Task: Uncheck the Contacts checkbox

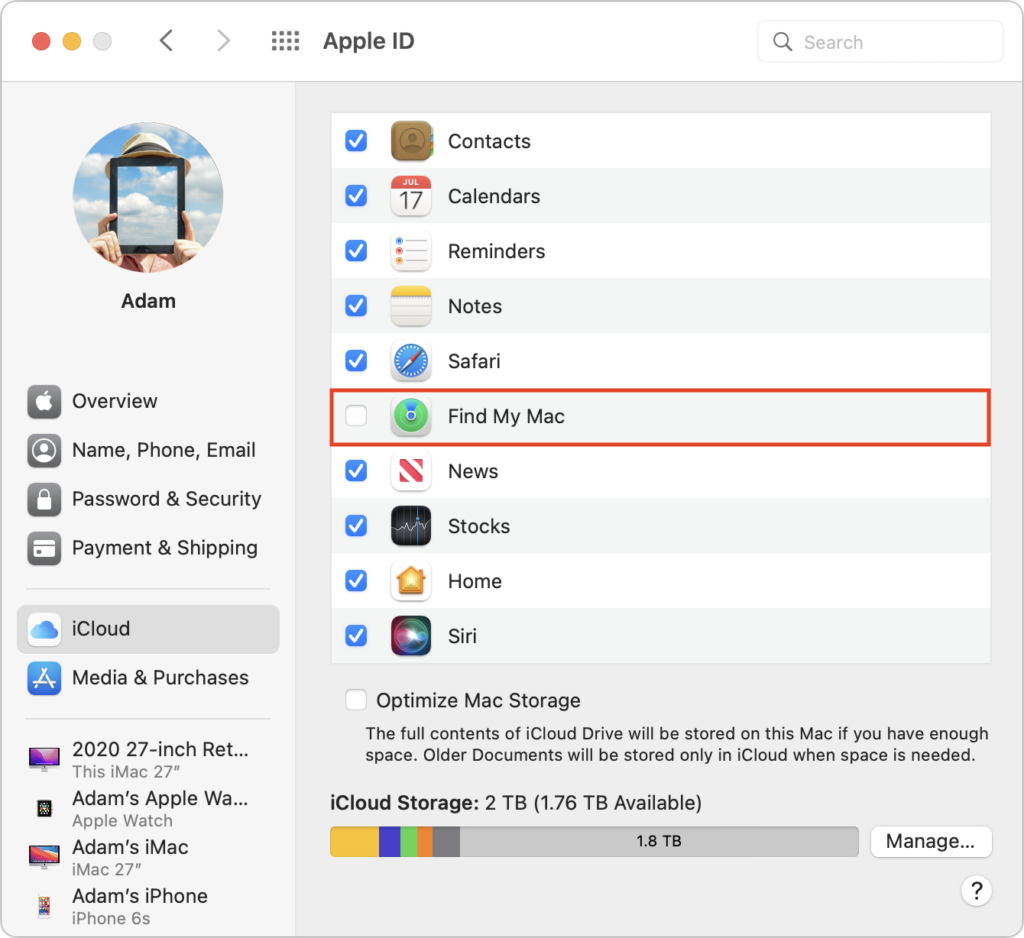Action: (x=356, y=141)
